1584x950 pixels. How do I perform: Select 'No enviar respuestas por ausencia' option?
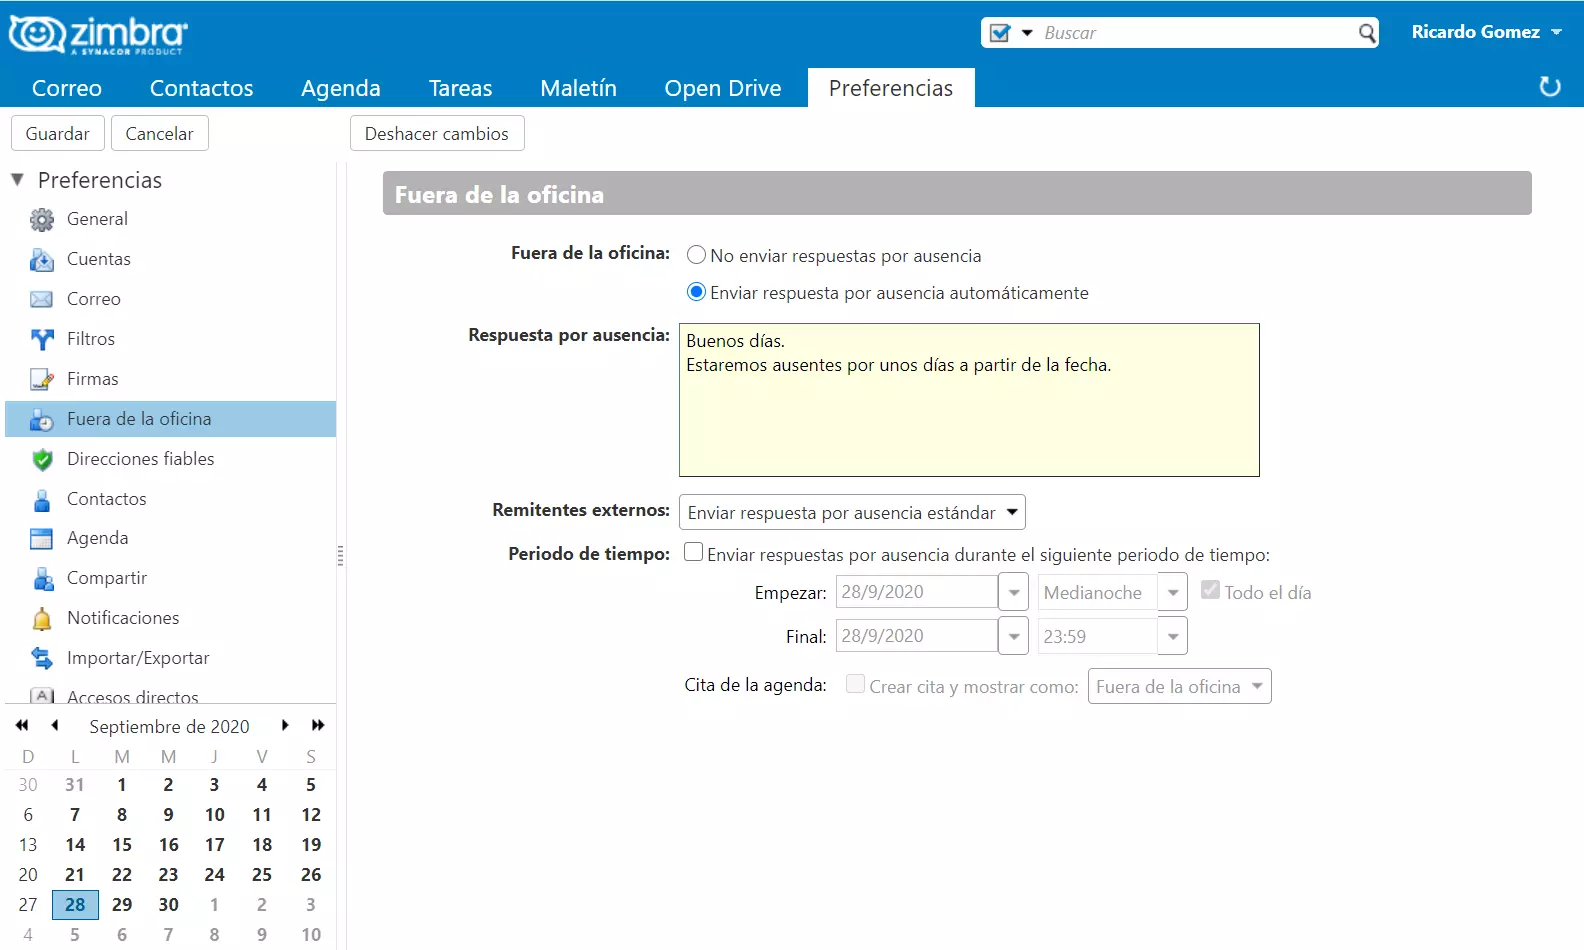coord(696,255)
